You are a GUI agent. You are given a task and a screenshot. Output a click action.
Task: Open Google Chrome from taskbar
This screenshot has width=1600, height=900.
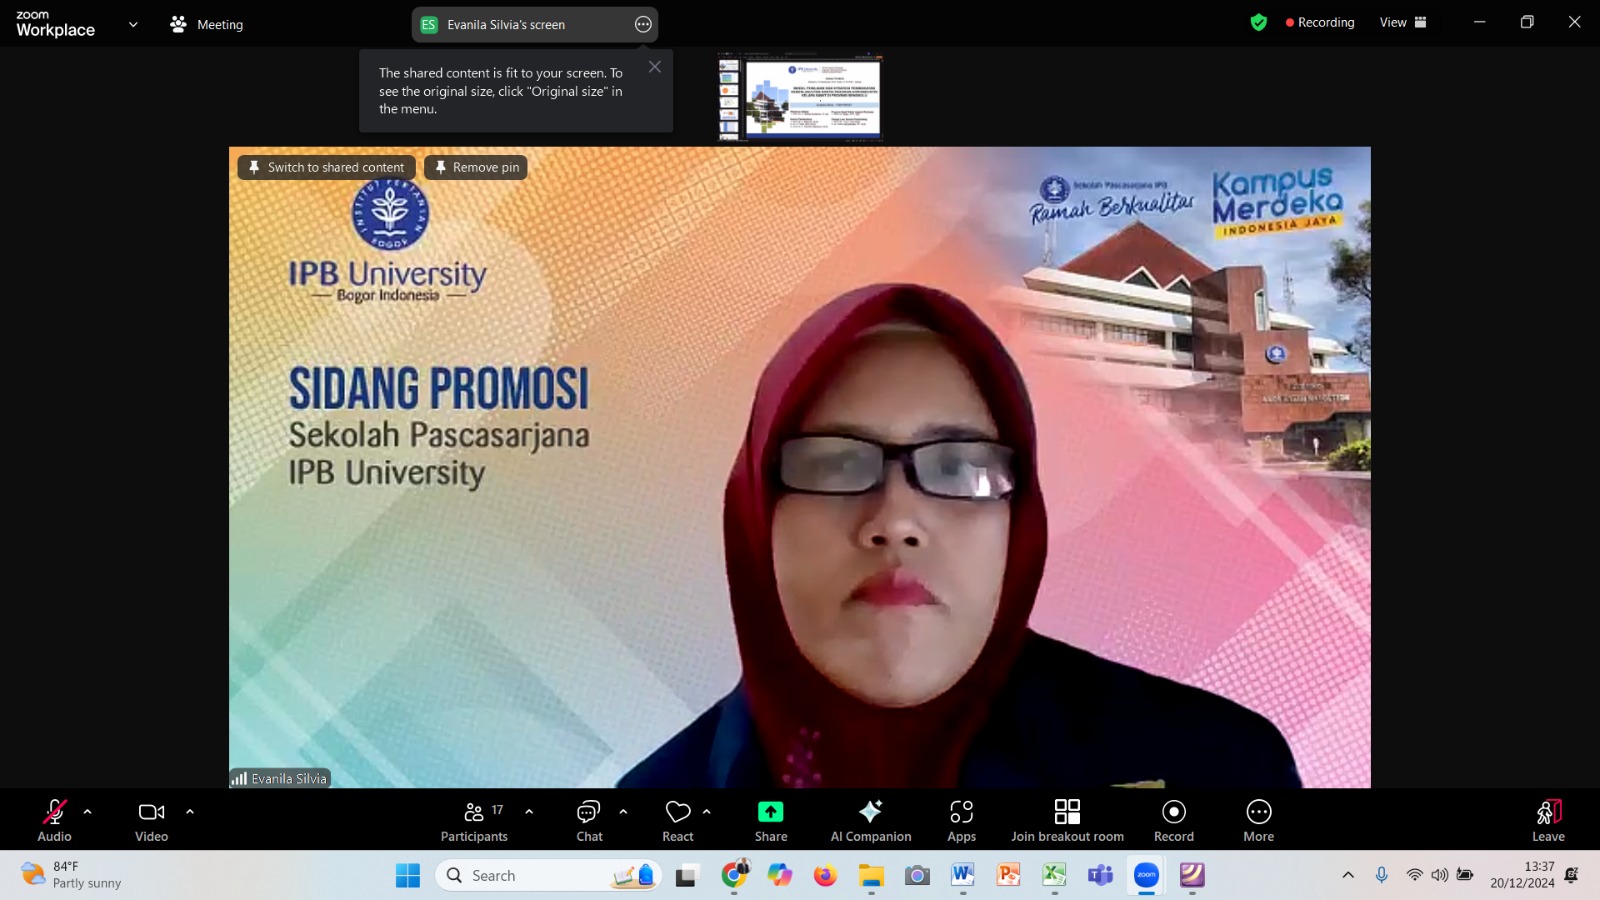click(x=735, y=876)
